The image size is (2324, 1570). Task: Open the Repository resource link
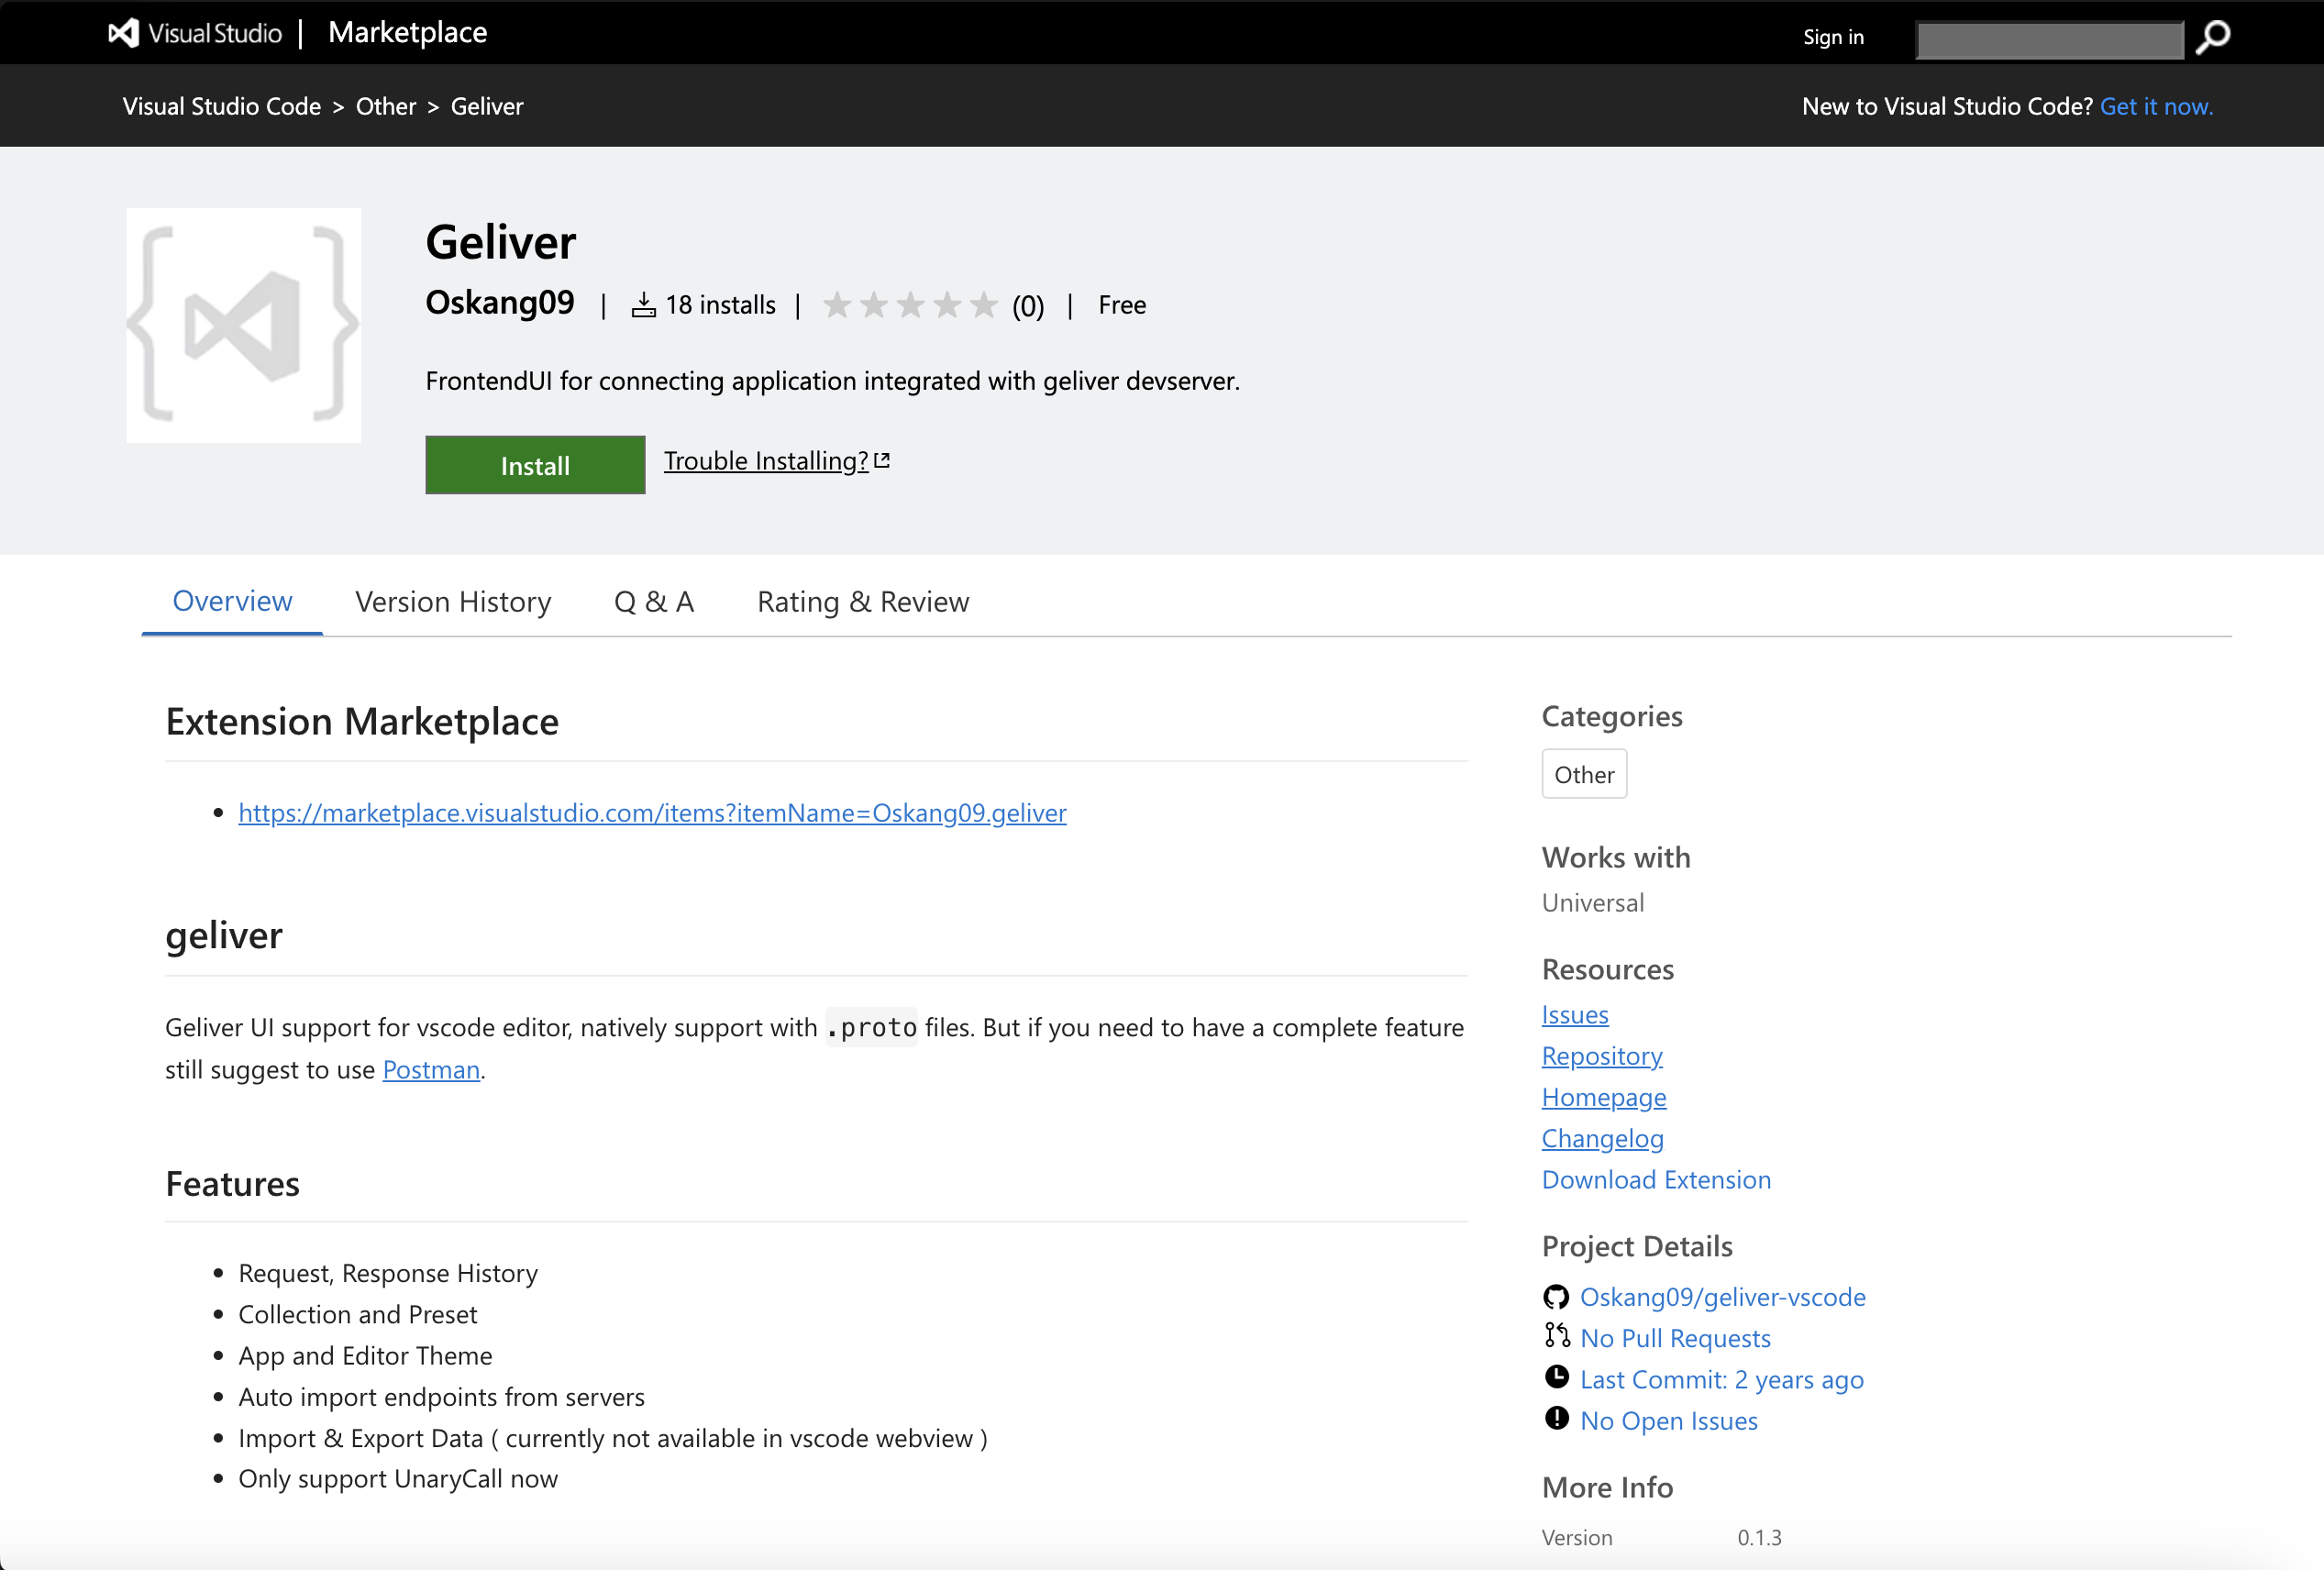(x=1602, y=1056)
